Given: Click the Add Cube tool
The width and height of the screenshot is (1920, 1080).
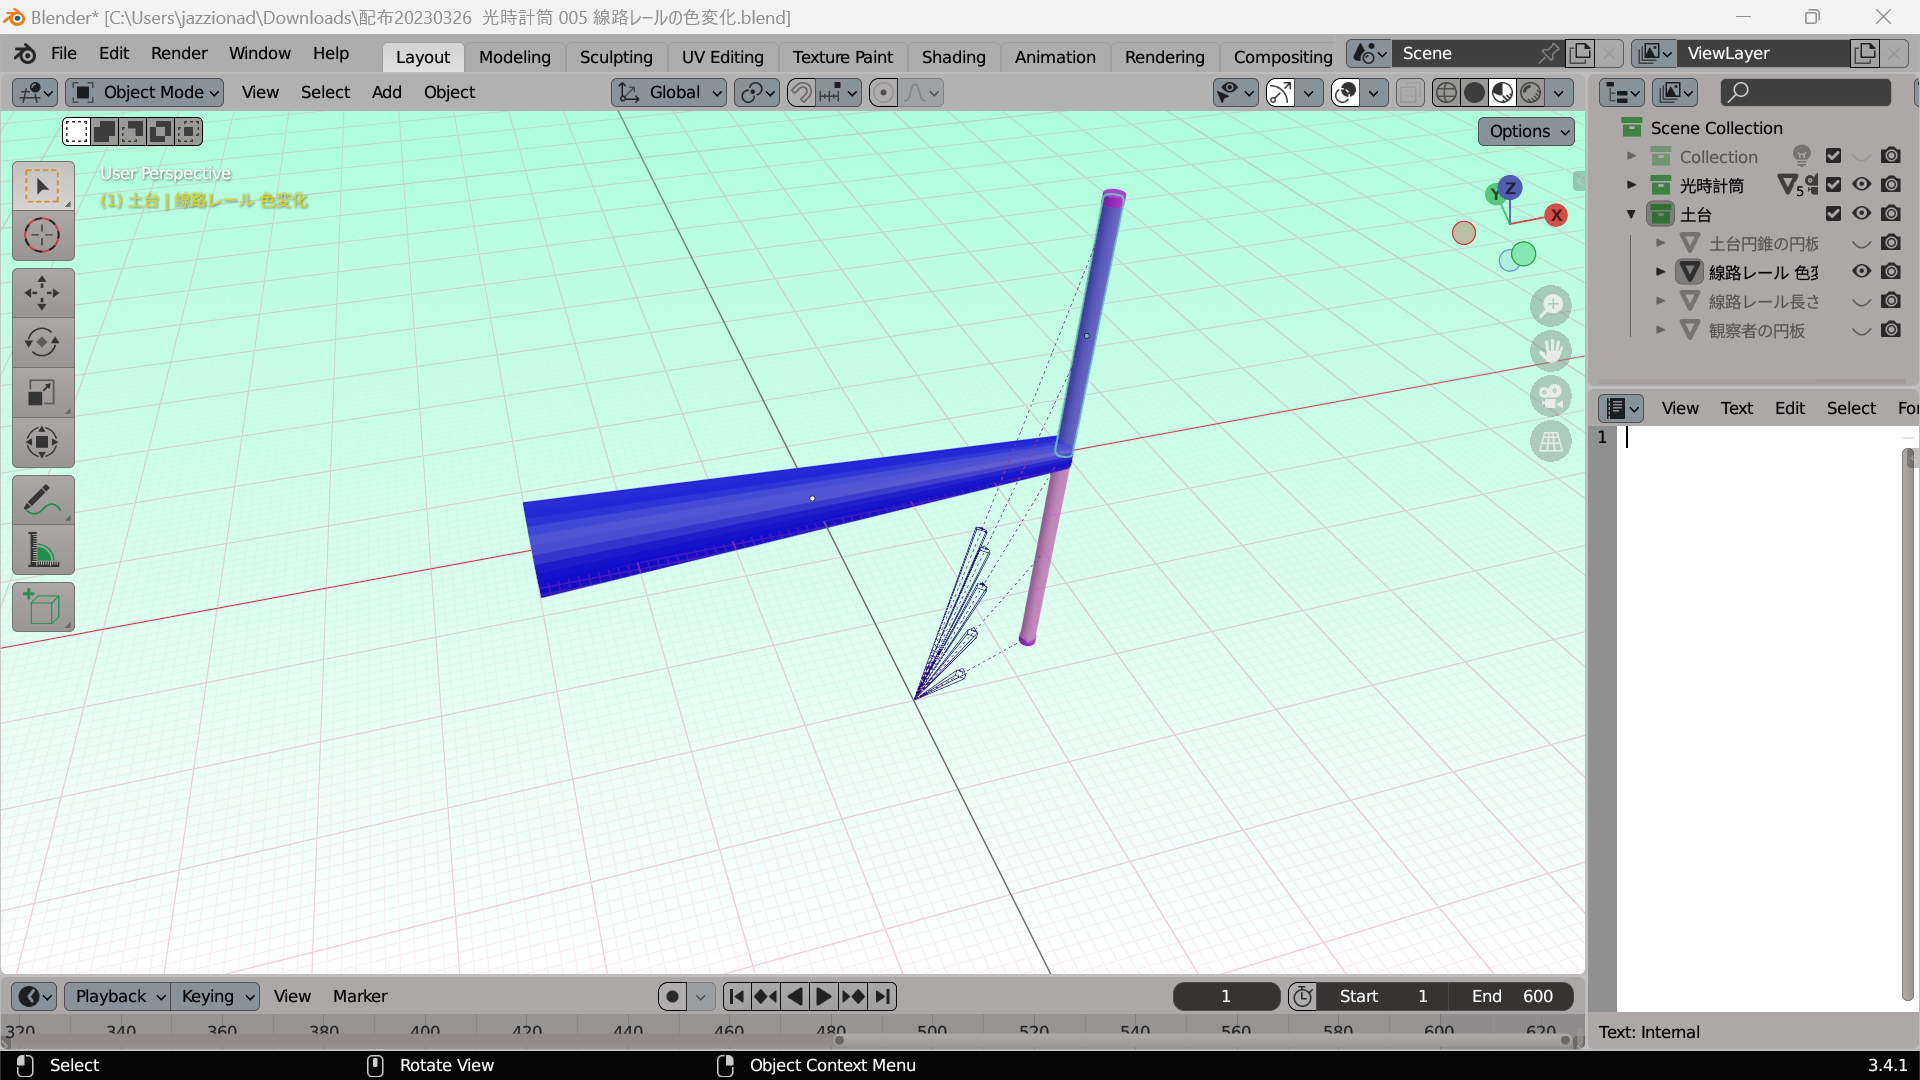Looking at the screenshot, I should pos(42,607).
